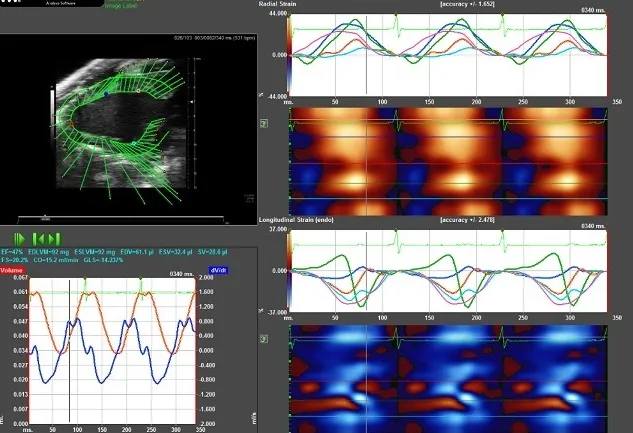Click the EF=47% measurement value
The image size is (633, 433).
pos(12,252)
